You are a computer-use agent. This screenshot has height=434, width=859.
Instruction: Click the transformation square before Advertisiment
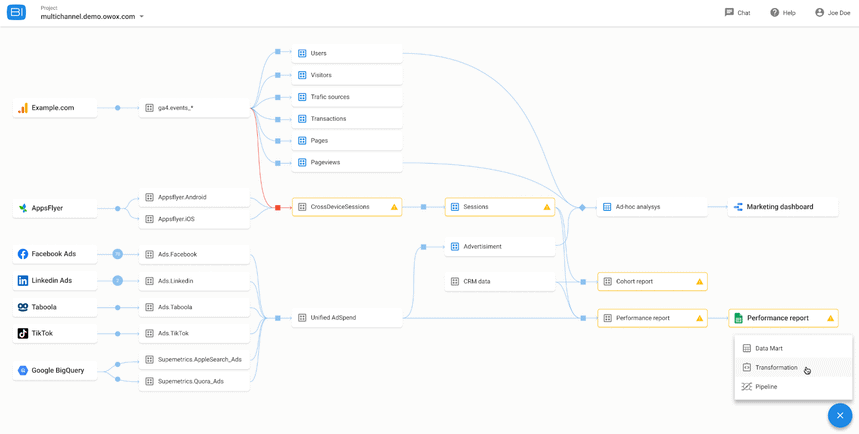point(423,247)
